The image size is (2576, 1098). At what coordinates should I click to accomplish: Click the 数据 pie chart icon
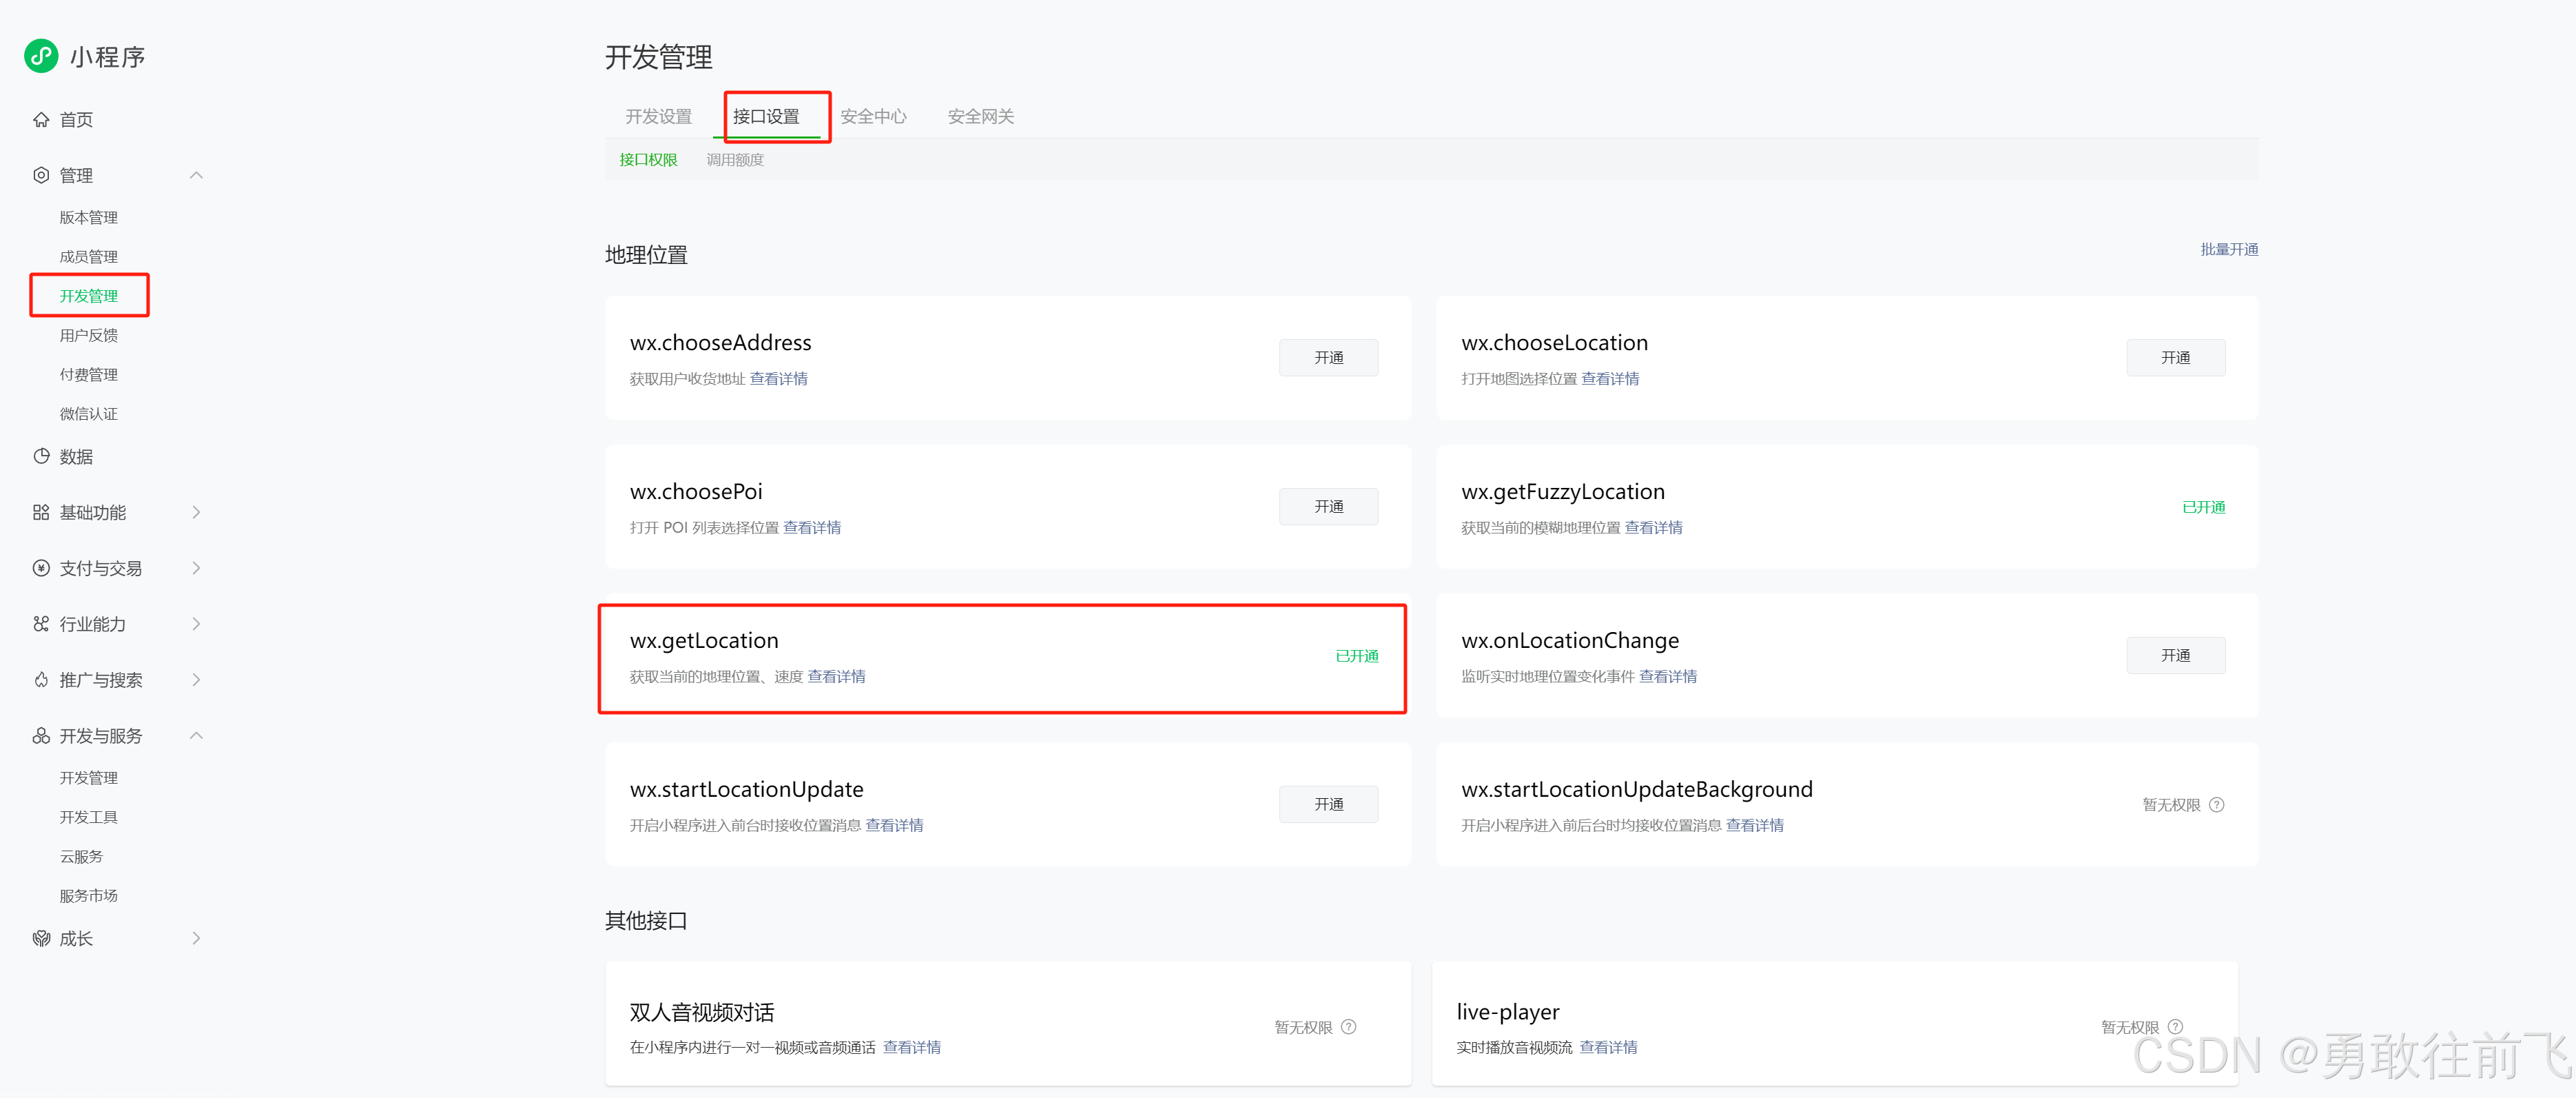41,457
